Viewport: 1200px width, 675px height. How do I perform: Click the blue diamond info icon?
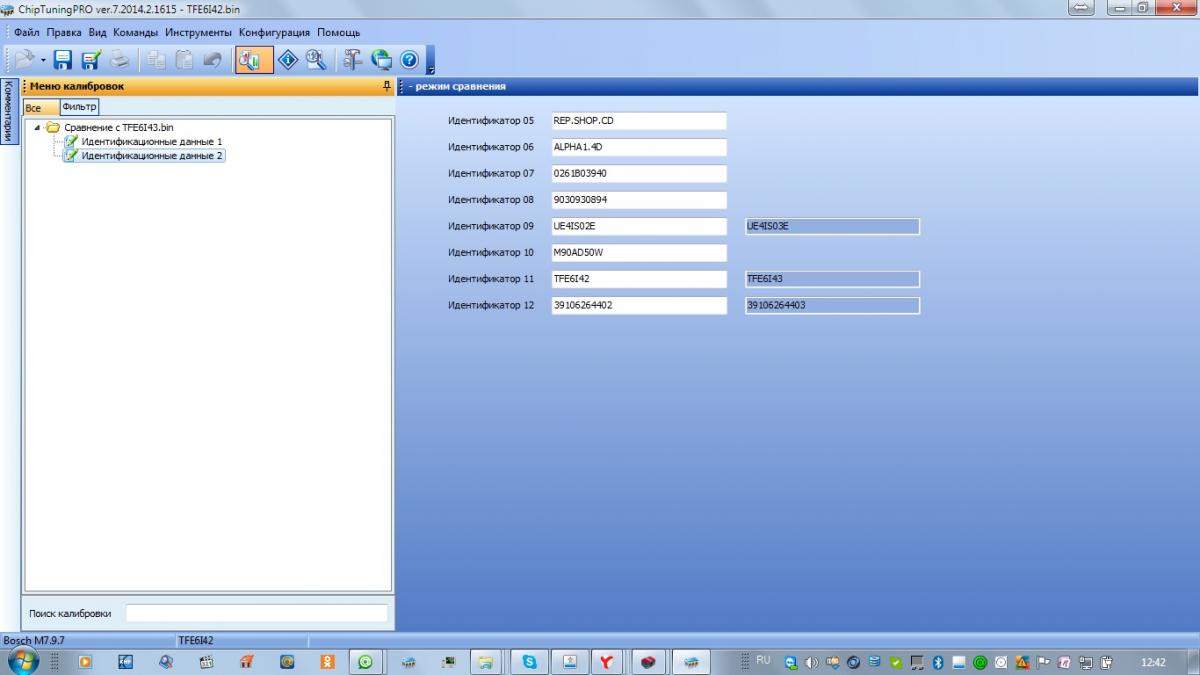[288, 60]
